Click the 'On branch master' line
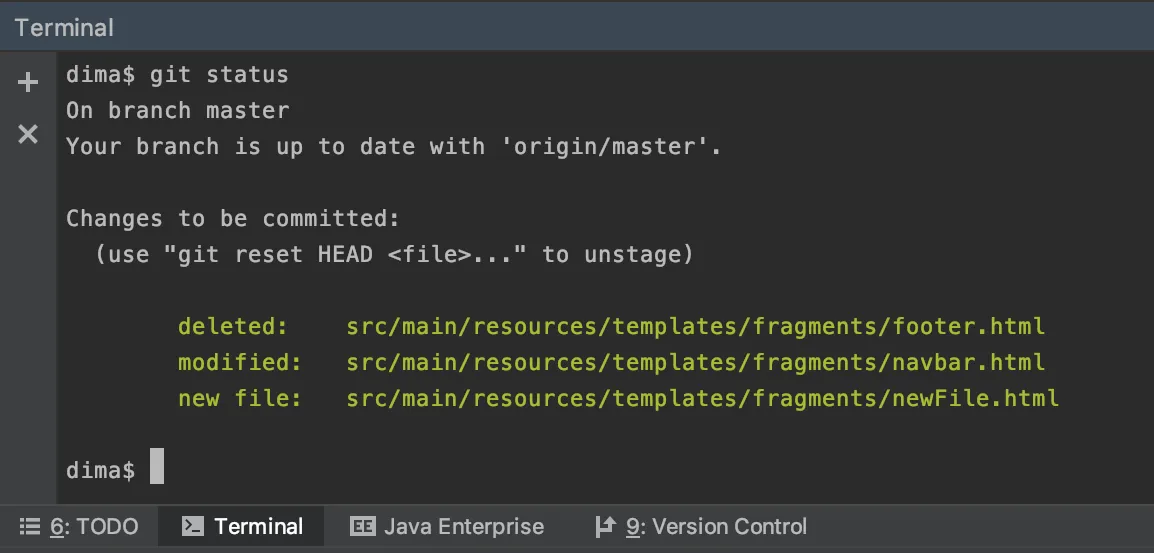 (177, 110)
